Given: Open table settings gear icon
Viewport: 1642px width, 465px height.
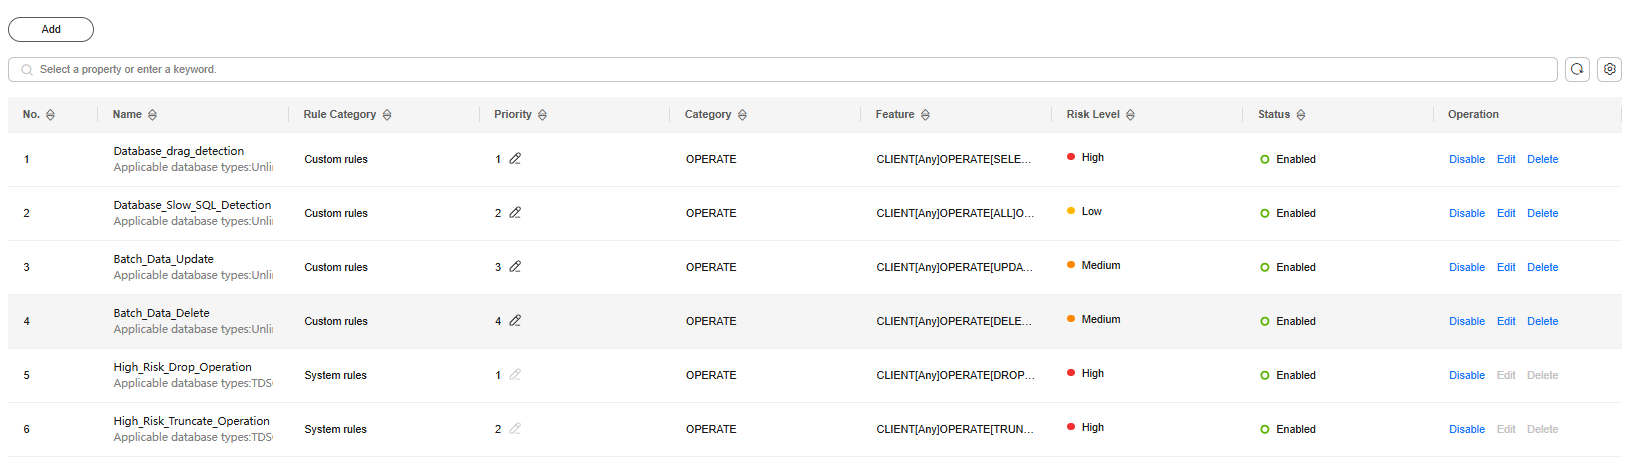Looking at the screenshot, I should (x=1609, y=69).
